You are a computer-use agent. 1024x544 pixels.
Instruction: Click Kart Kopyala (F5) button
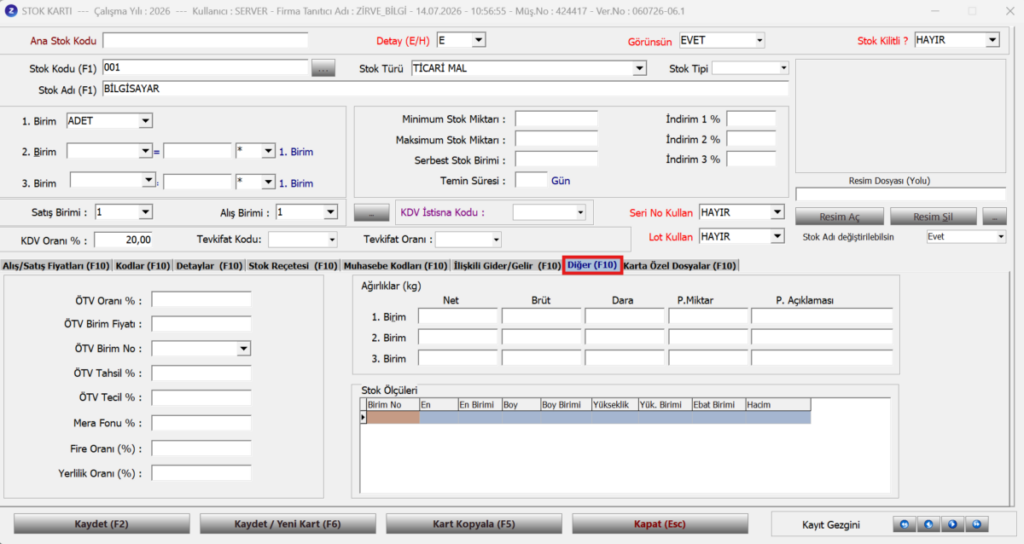click(x=474, y=524)
